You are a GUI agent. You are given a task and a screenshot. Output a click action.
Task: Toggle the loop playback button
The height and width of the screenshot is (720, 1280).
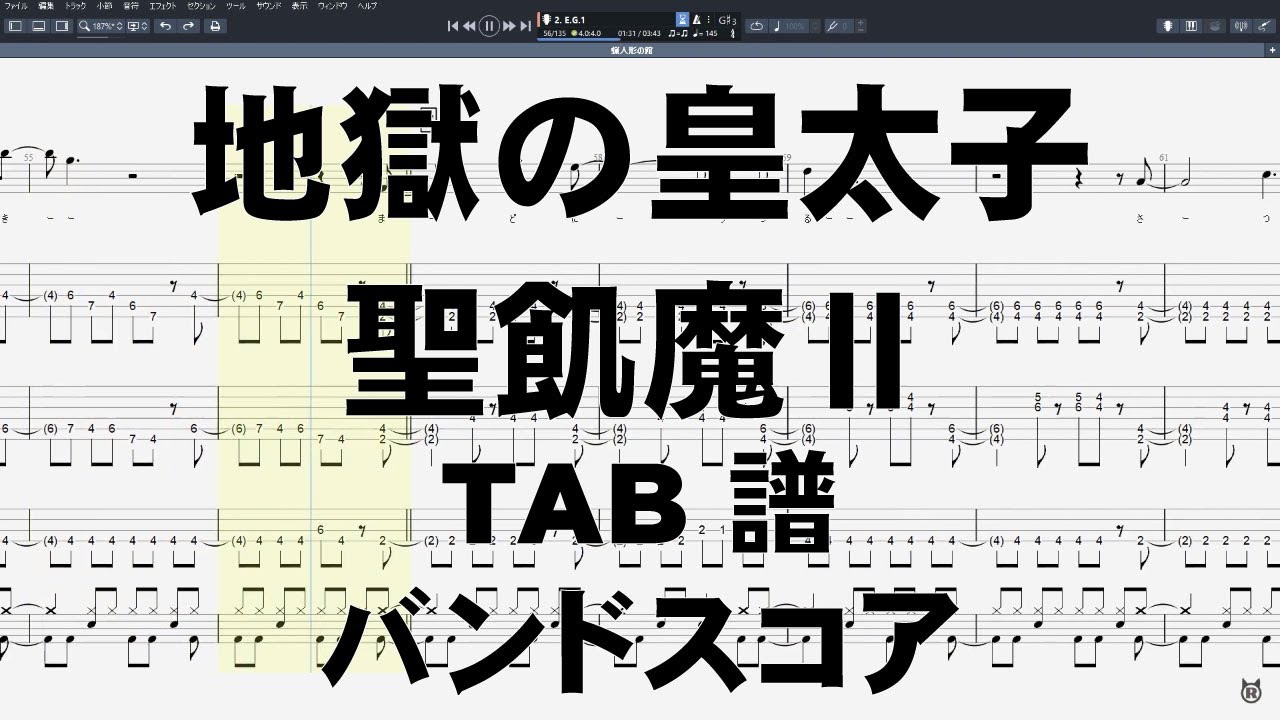tap(758, 25)
